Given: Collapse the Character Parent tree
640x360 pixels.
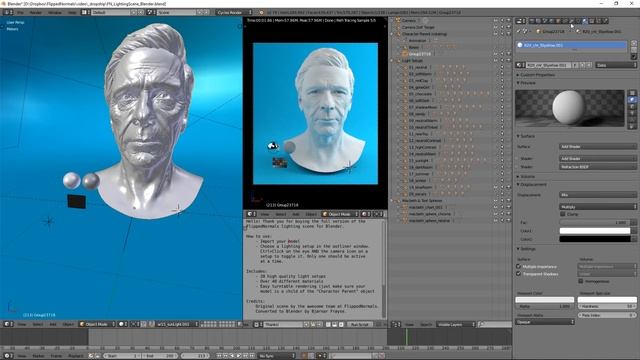Looking at the screenshot, I should [391, 34].
